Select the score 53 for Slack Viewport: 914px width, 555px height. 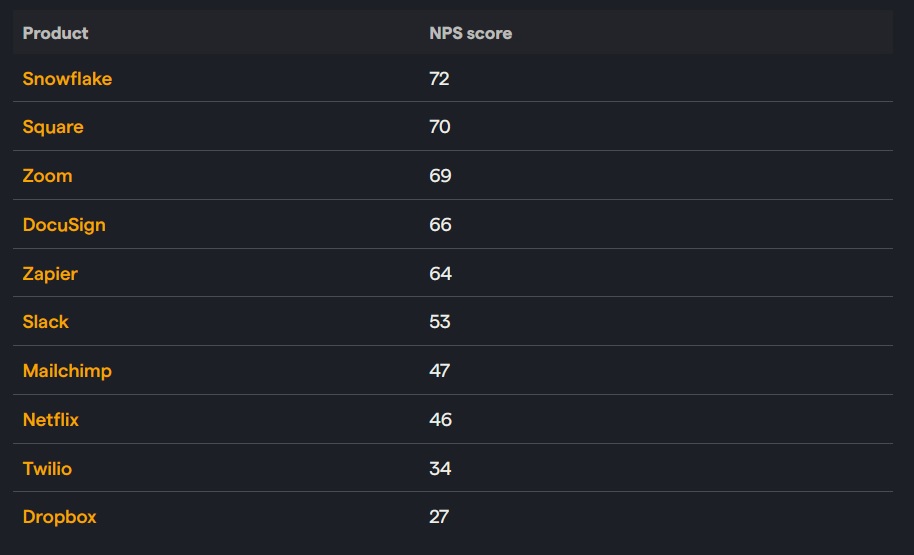440,322
